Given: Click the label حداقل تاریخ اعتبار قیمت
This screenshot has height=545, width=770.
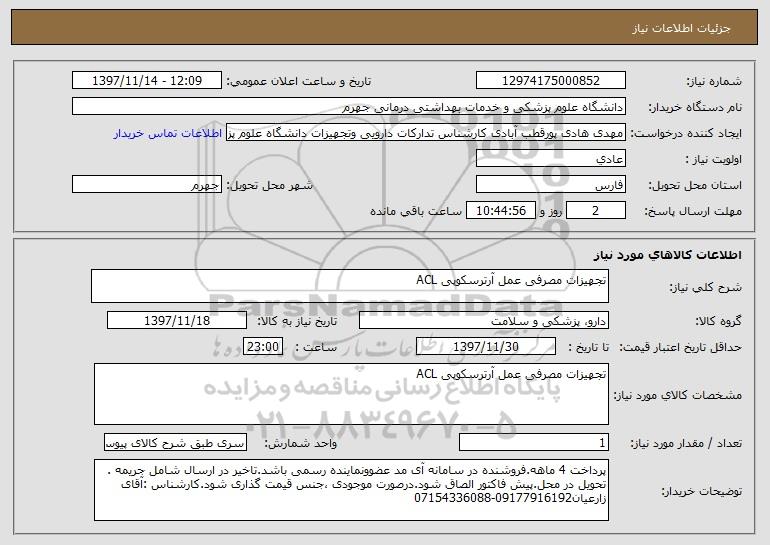Looking at the screenshot, I should click(x=681, y=348).
